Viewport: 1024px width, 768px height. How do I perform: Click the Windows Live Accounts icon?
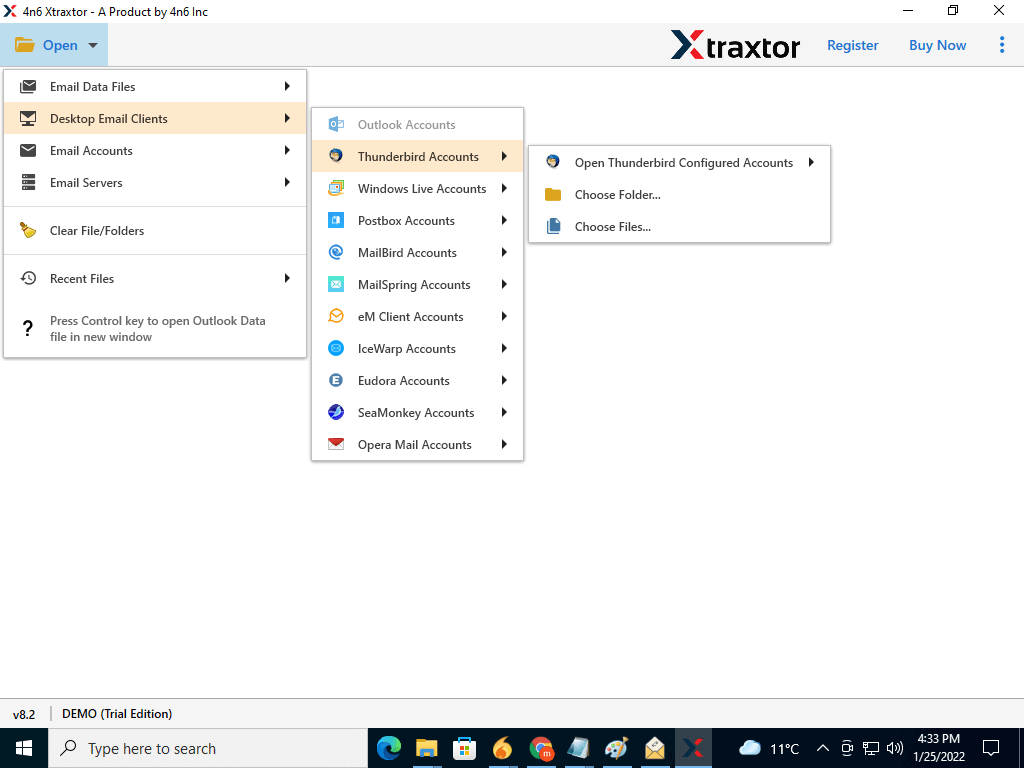click(337, 189)
